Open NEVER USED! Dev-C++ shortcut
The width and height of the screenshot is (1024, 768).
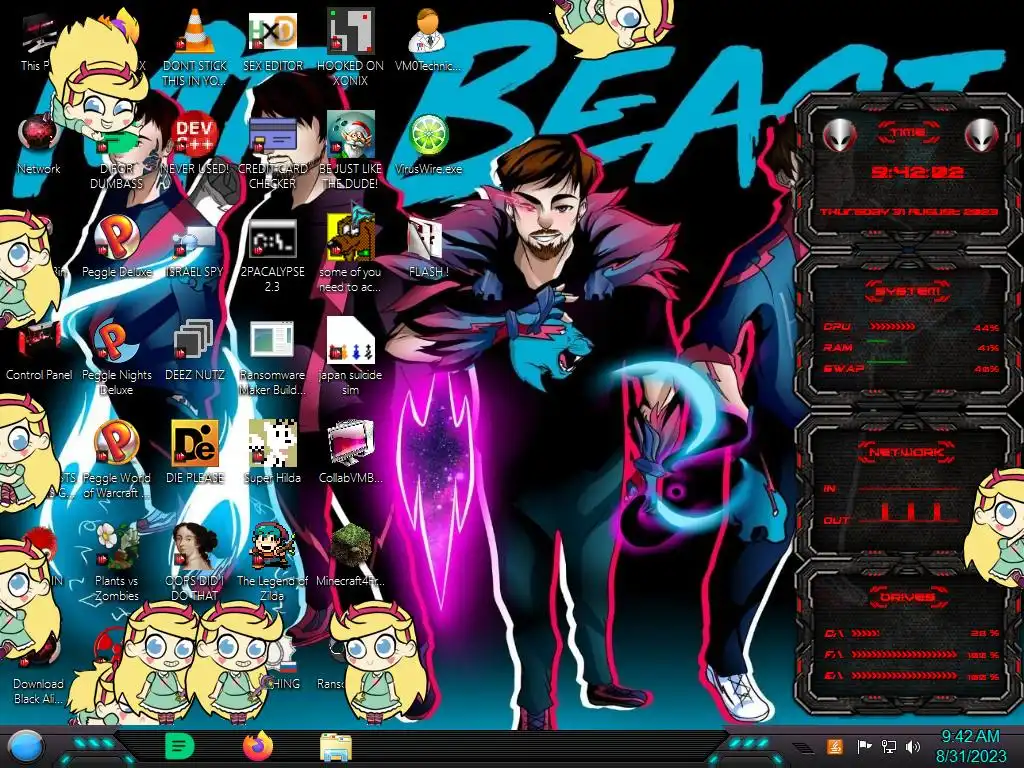195,135
